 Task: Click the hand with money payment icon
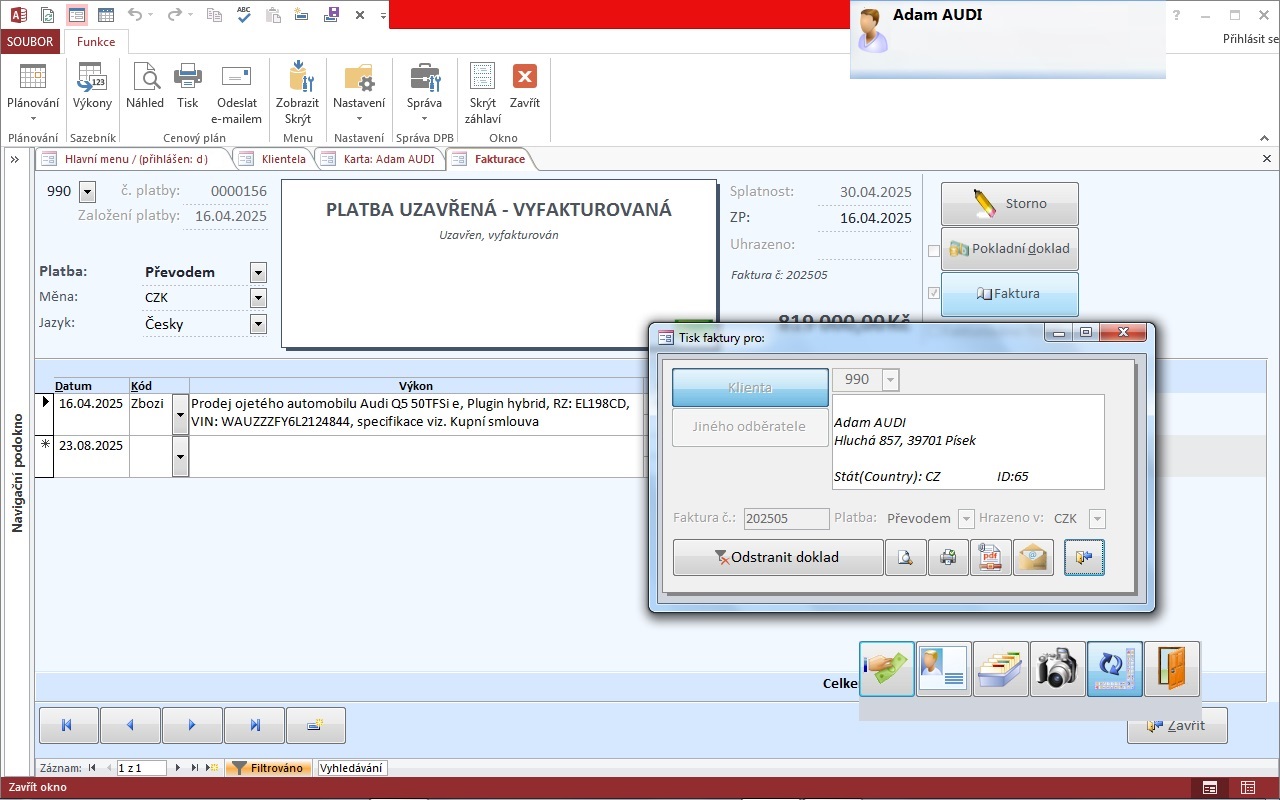tap(886, 669)
